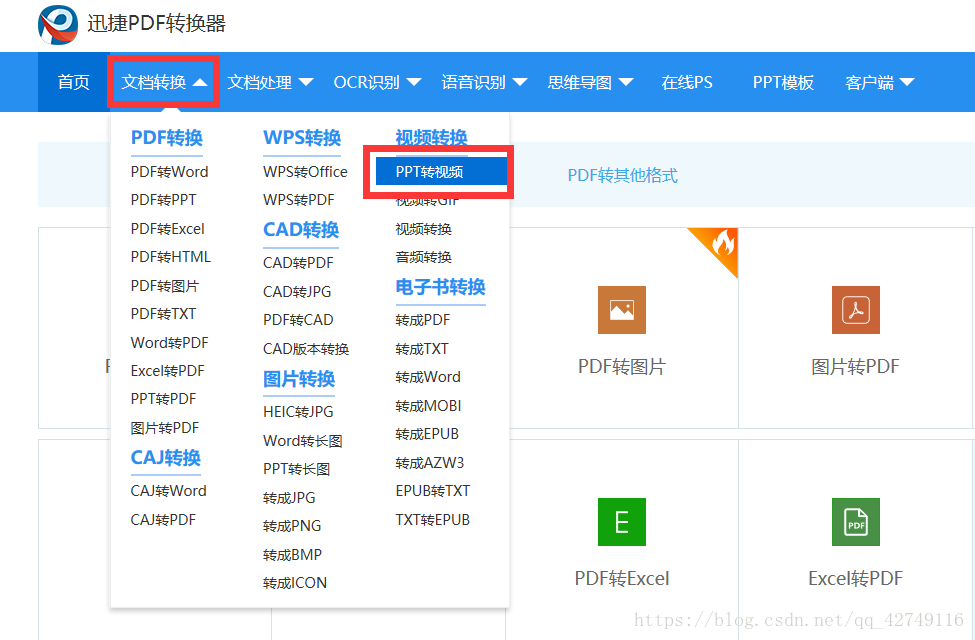Open the 首页 home tab

pyautogui.click(x=73, y=82)
